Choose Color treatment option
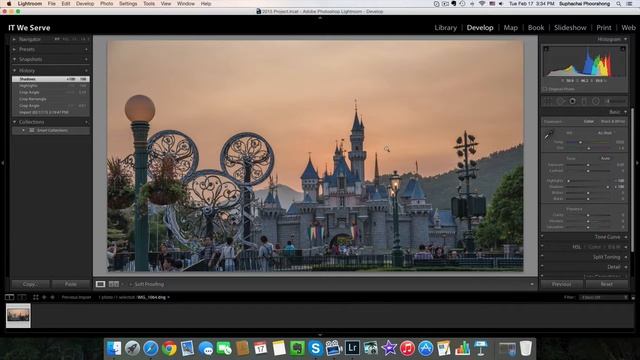The width and height of the screenshot is (640, 360). (588, 122)
